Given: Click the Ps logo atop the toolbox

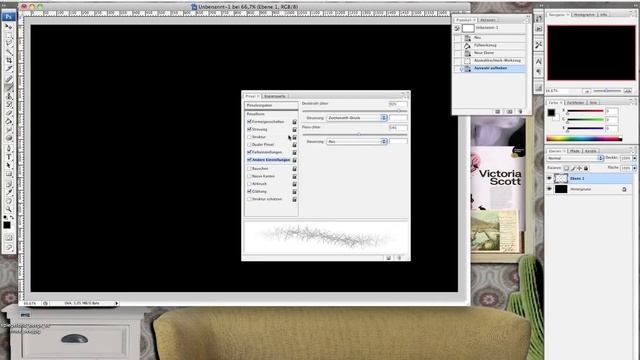Looking at the screenshot, I should [8, 17].
